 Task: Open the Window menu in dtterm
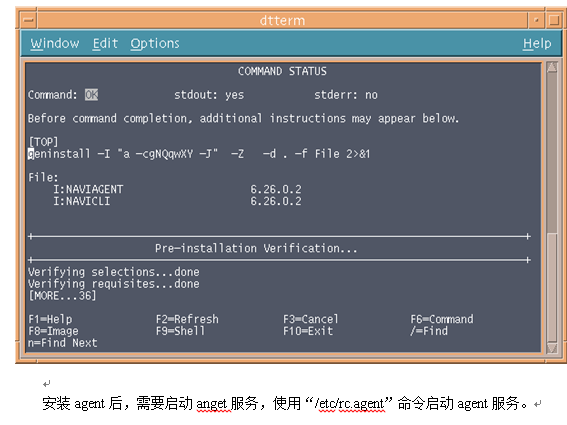pyautogui.click(x=55, y=44)
